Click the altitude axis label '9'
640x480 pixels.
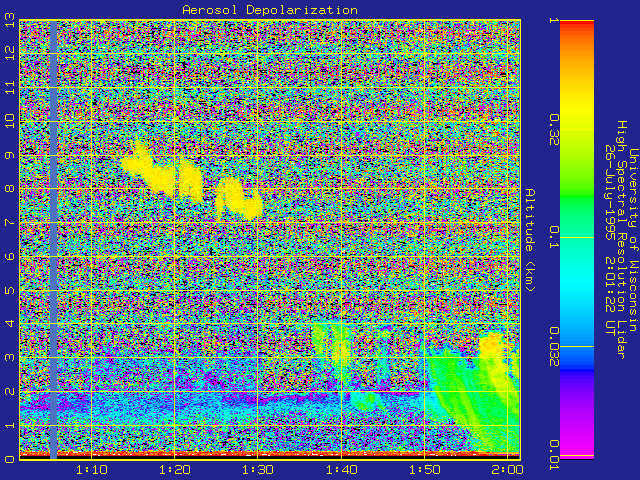[10, 155]
